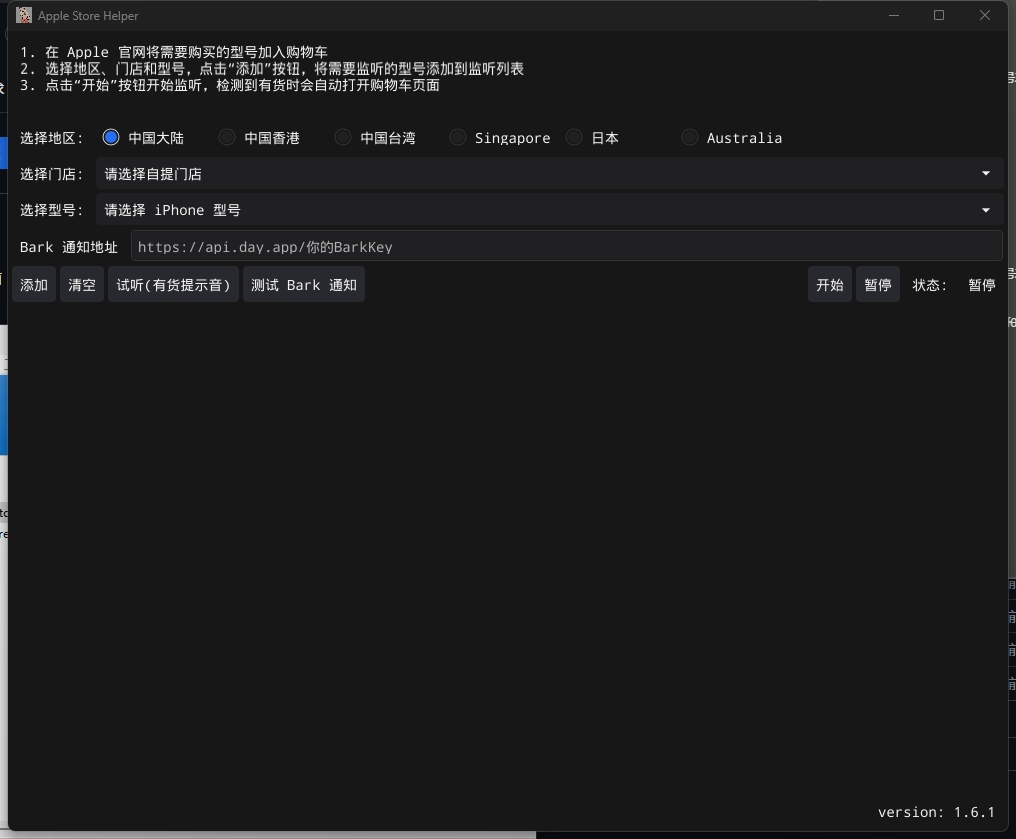The height and width of the screenshot is (839, 1016).
Task: Select the 中国台湾 region option
Action: (342, 137)
